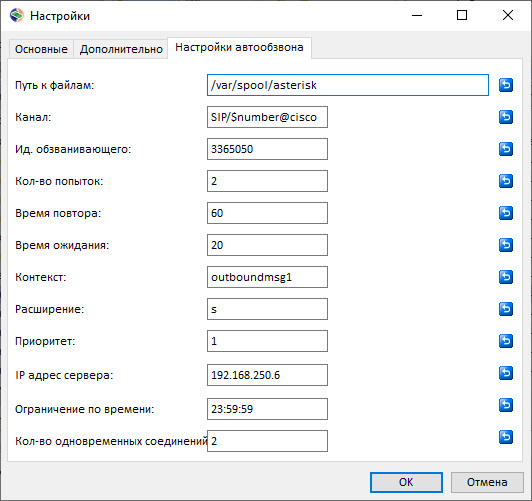The width and height of the screenshot is (532, 501).
Task: Focus the file path field '/var/spool/asterisk'
Action: pos(348,85)
